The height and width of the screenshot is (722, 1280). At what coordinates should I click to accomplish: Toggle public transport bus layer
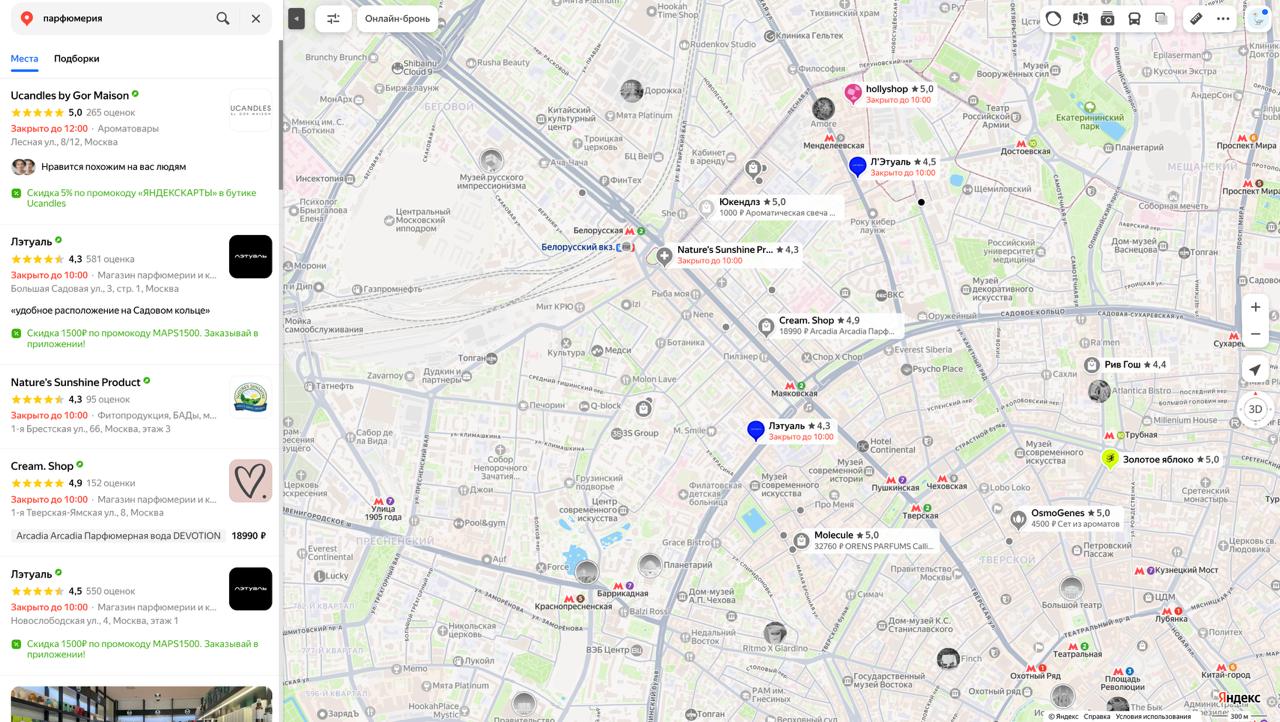click(x=1134, y=18)
